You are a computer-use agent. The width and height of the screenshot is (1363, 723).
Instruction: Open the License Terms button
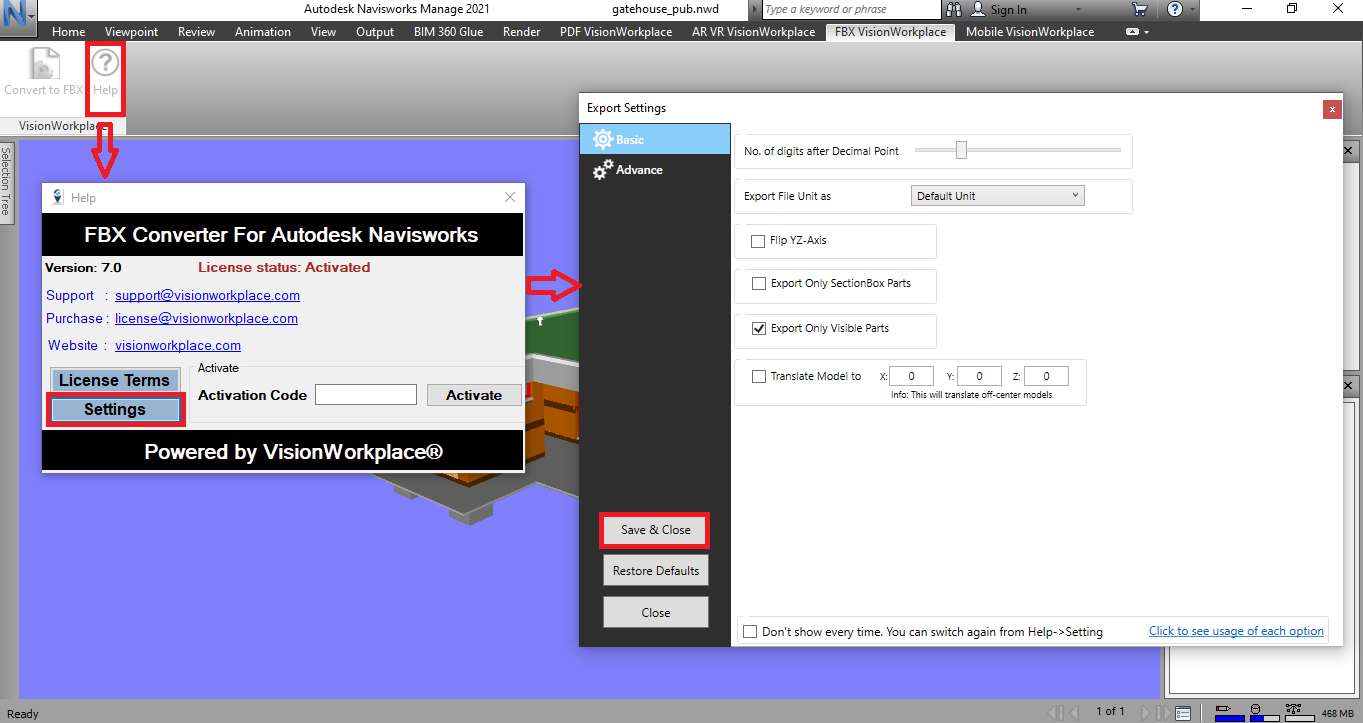[x=115, y=380]
